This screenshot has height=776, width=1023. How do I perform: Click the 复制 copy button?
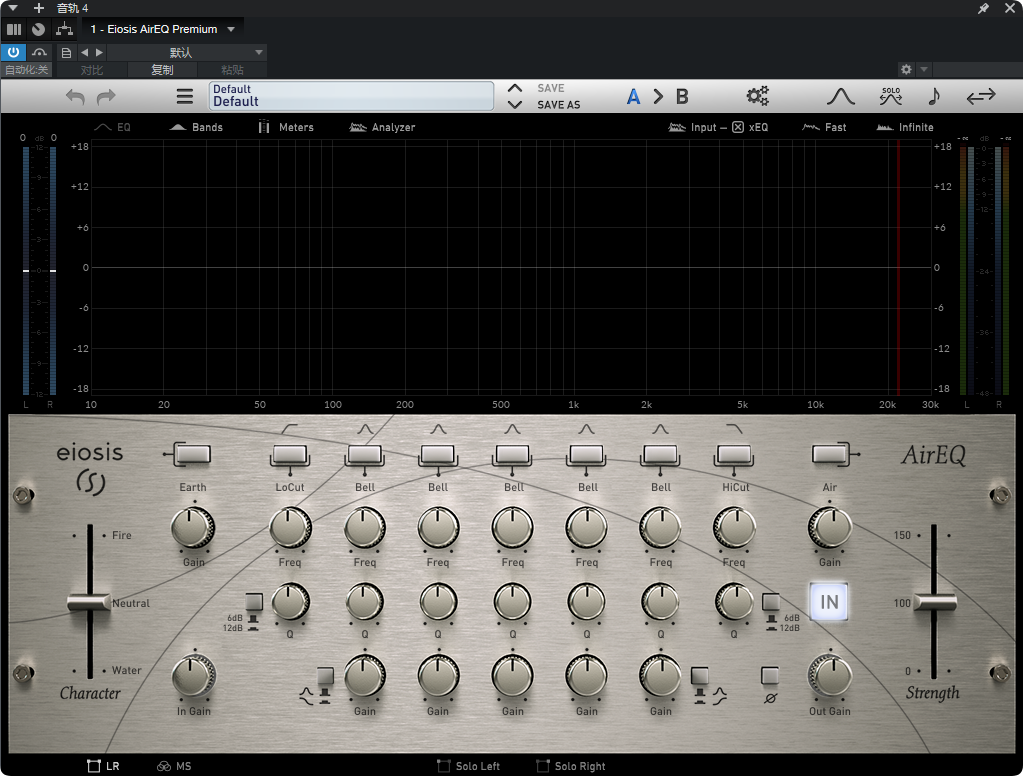(x=162, y=70)
